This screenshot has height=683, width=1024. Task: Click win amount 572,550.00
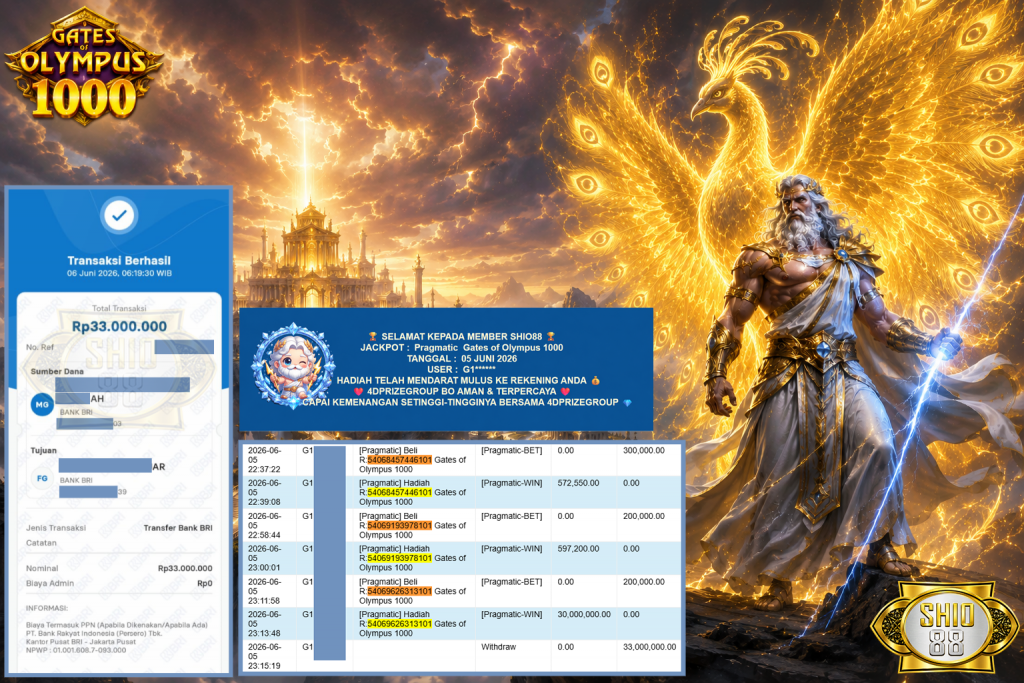(578, 483)
